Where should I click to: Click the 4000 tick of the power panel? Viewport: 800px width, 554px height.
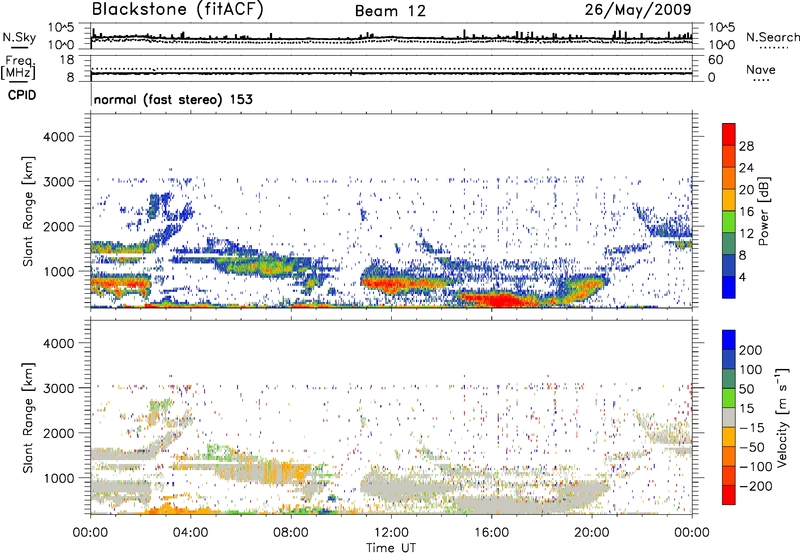pyautogui.click(x=59, y=137)
